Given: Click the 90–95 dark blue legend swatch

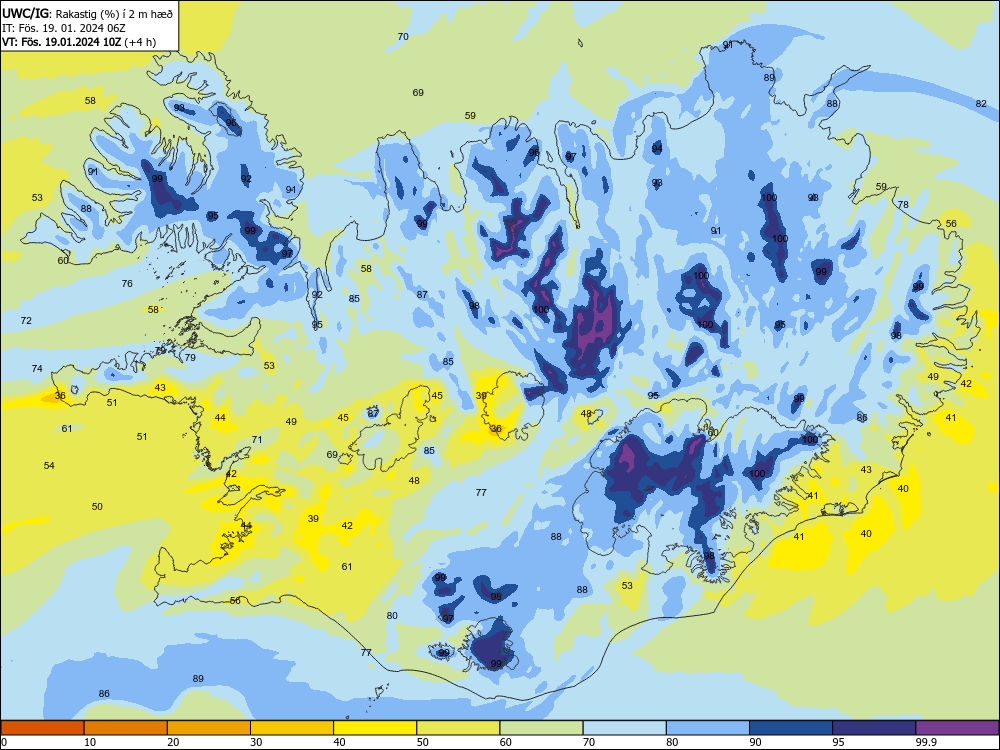Looking at the screenshot, I should (791, 728).
